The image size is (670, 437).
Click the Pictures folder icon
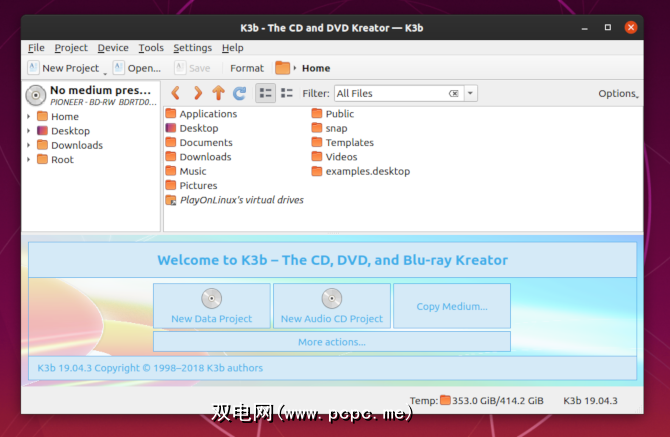click(171, 185)
